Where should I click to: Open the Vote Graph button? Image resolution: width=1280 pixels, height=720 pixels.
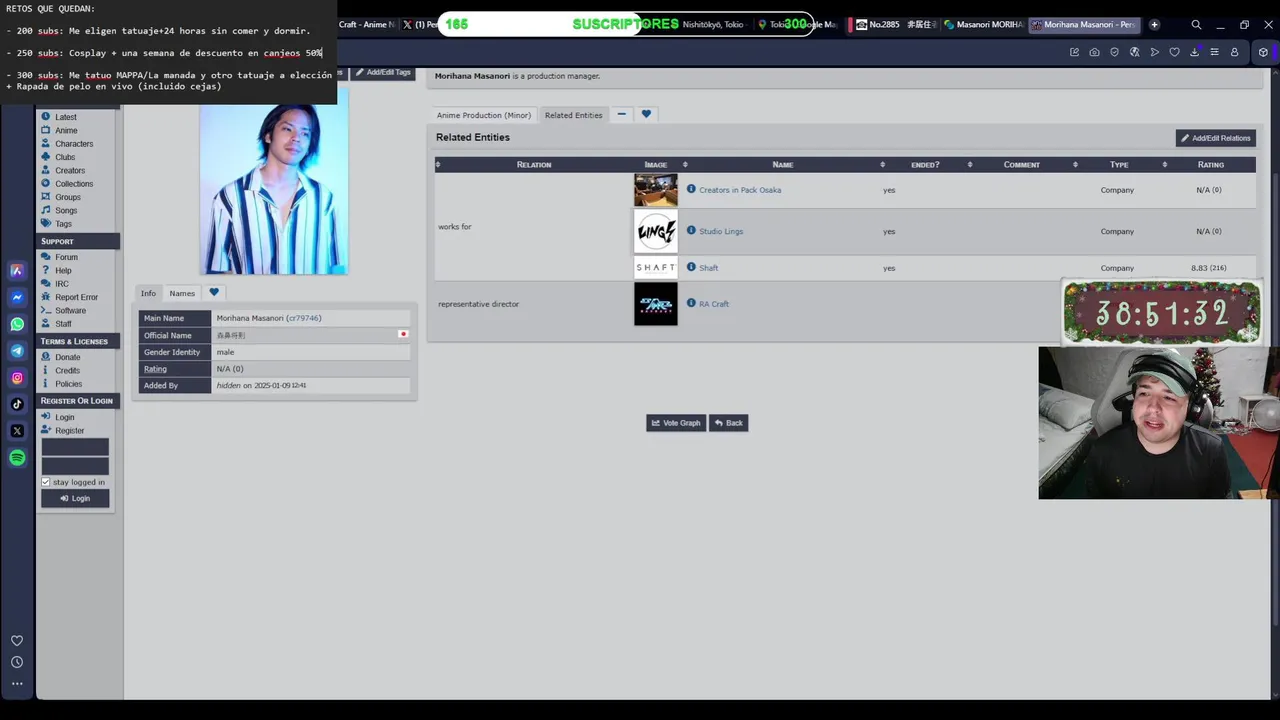[676, 423]
